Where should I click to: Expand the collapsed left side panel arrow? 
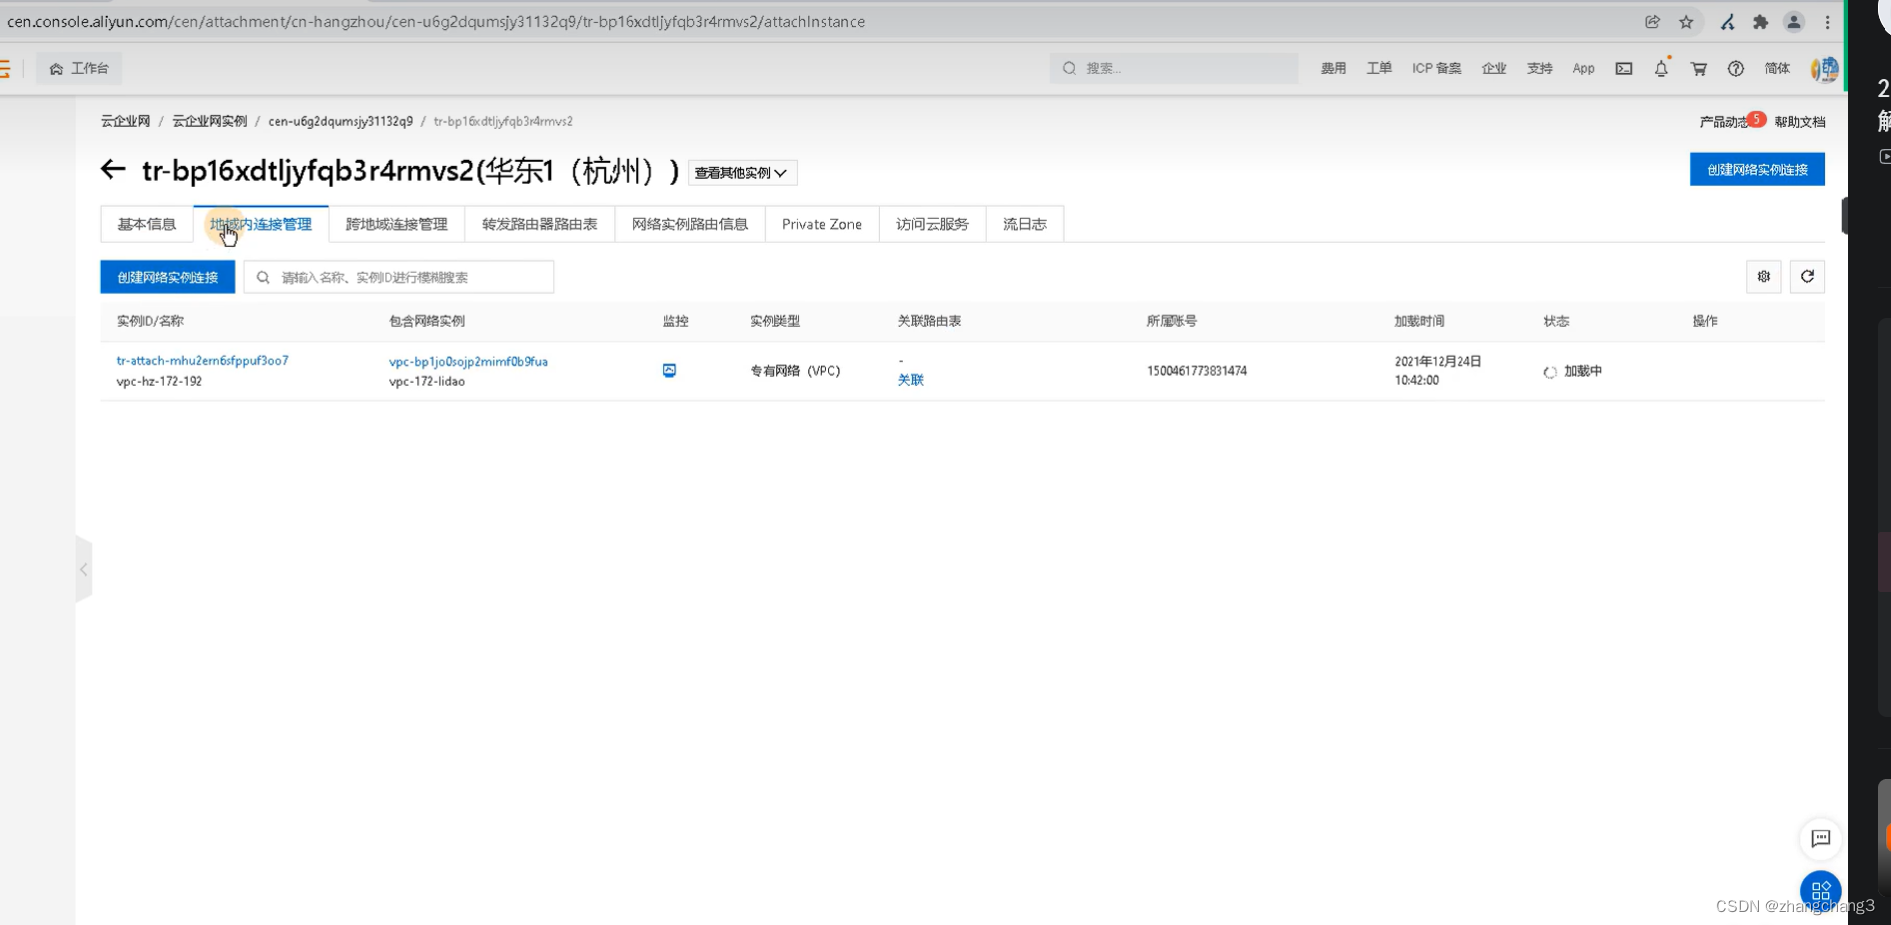84,569
